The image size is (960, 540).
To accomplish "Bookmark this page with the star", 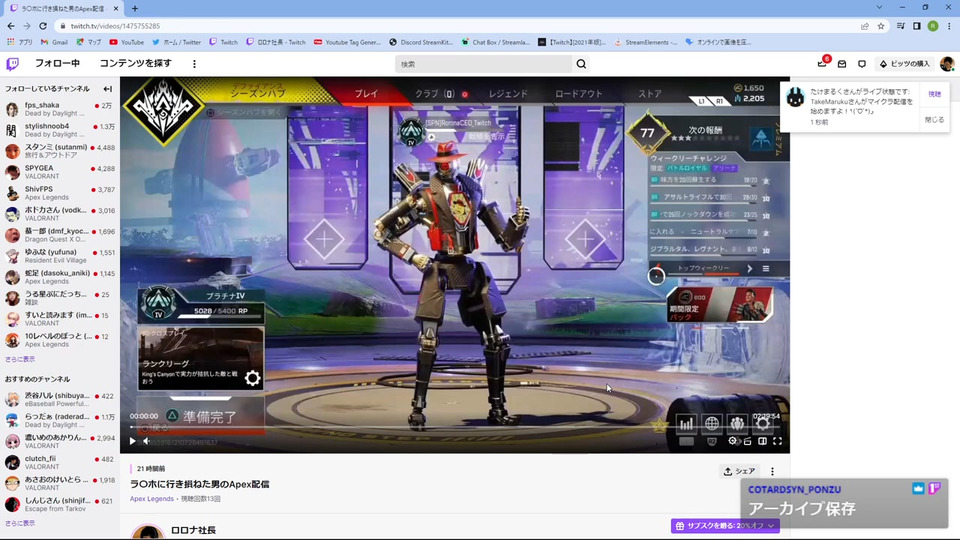I will [881, 26].
